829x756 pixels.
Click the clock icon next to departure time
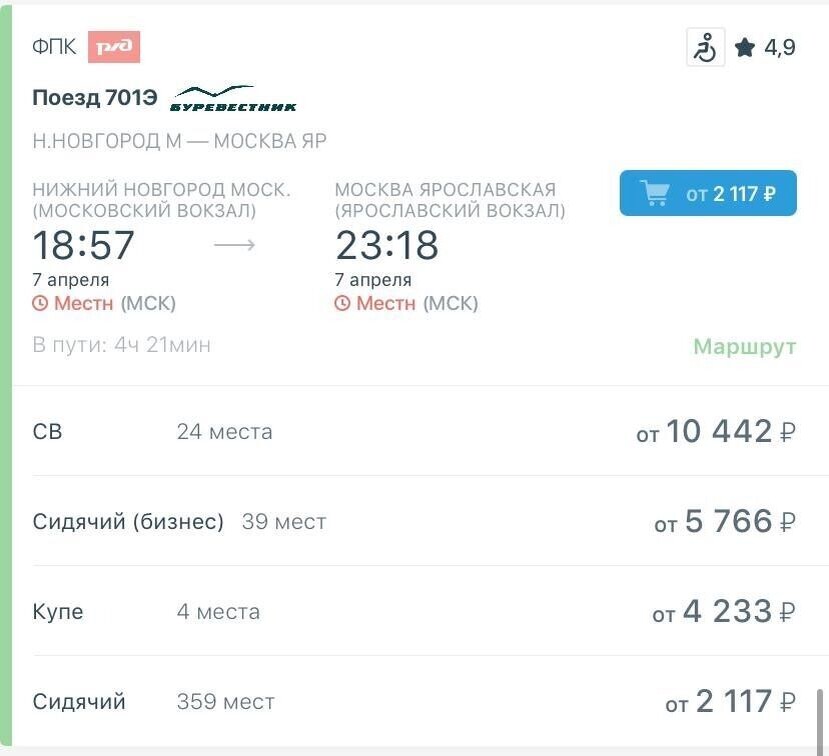[41, 303]
